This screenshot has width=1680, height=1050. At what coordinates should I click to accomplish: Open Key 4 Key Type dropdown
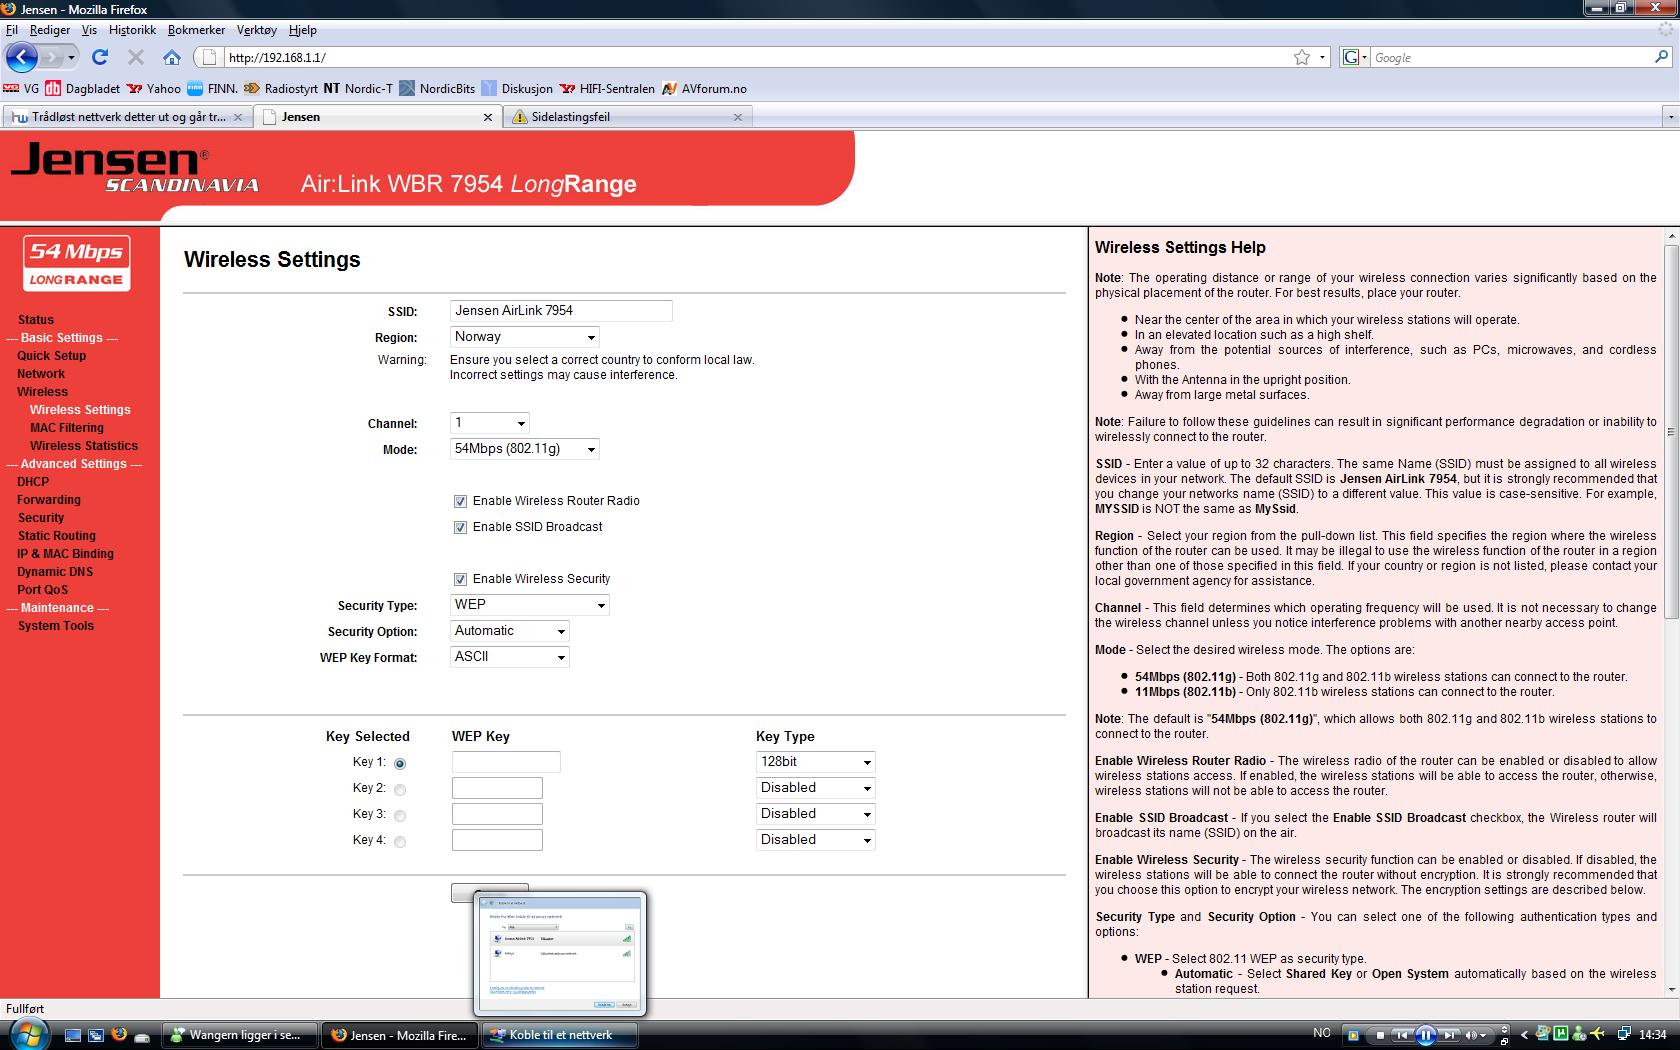point(816,840)
